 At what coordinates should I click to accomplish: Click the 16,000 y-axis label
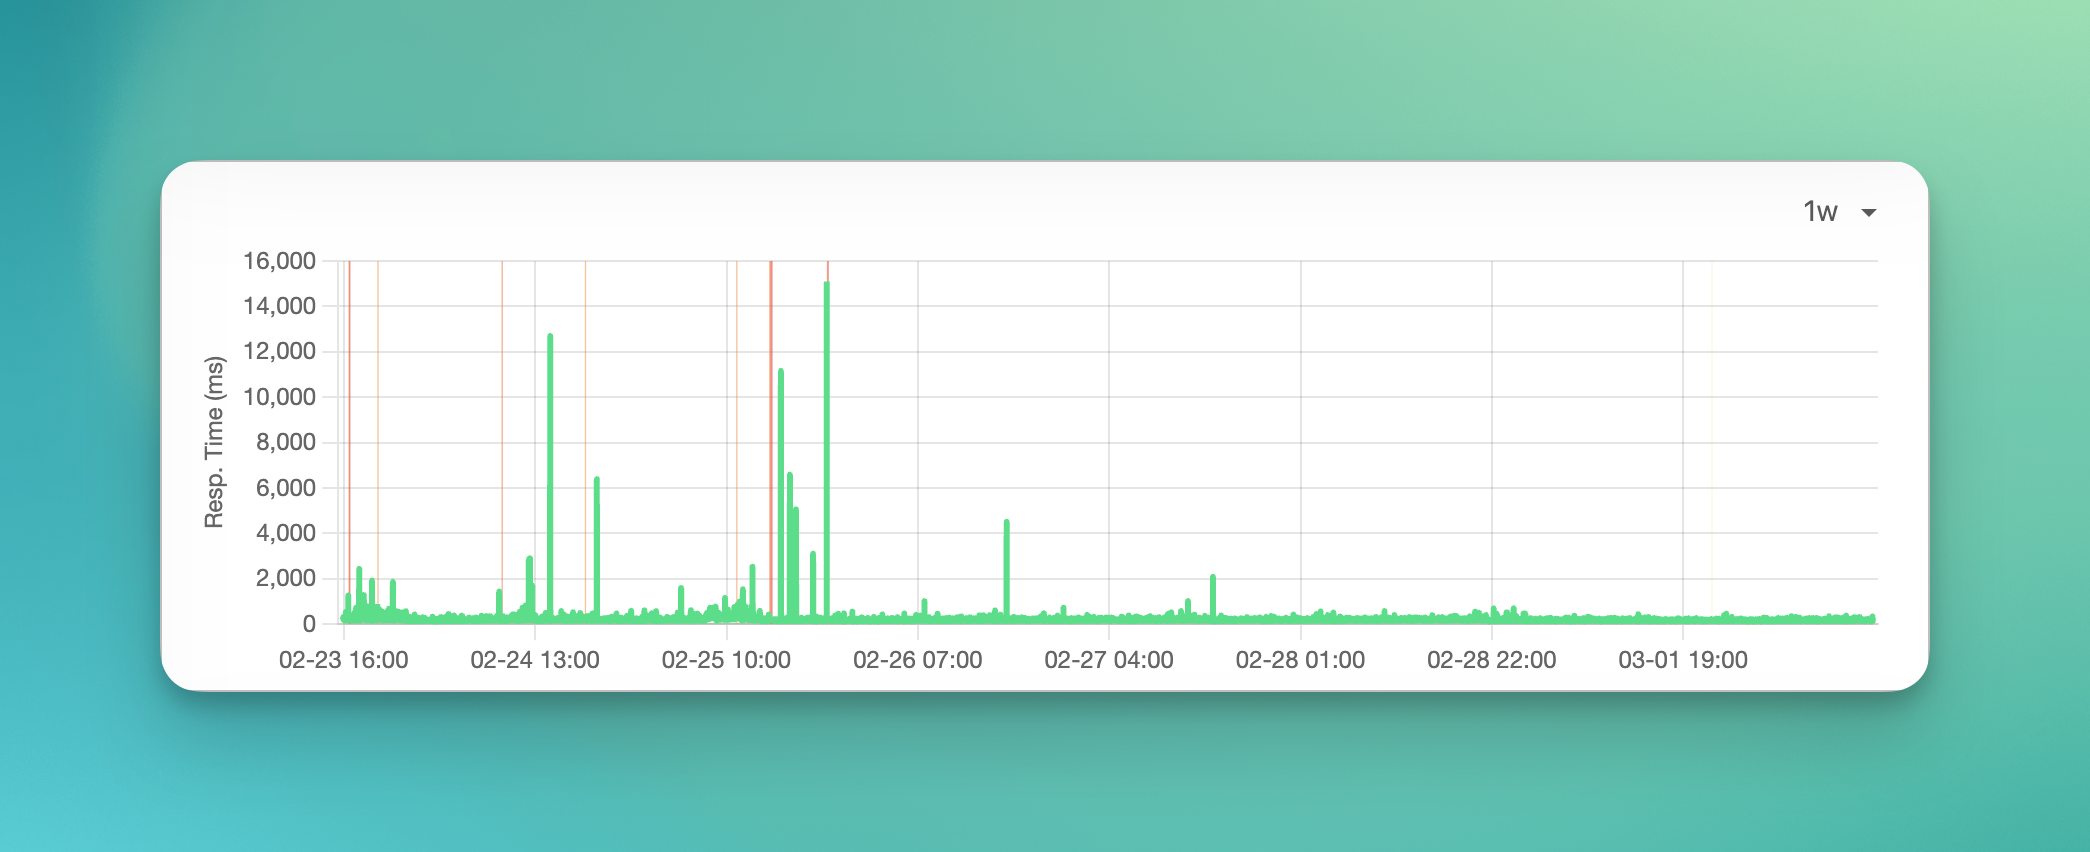pos(279,261)
